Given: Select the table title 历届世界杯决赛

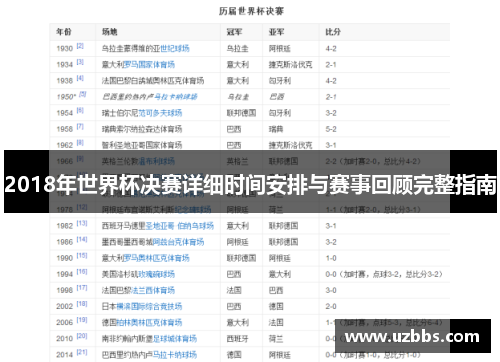Looking at the screenshot, I should pos(251,11).
